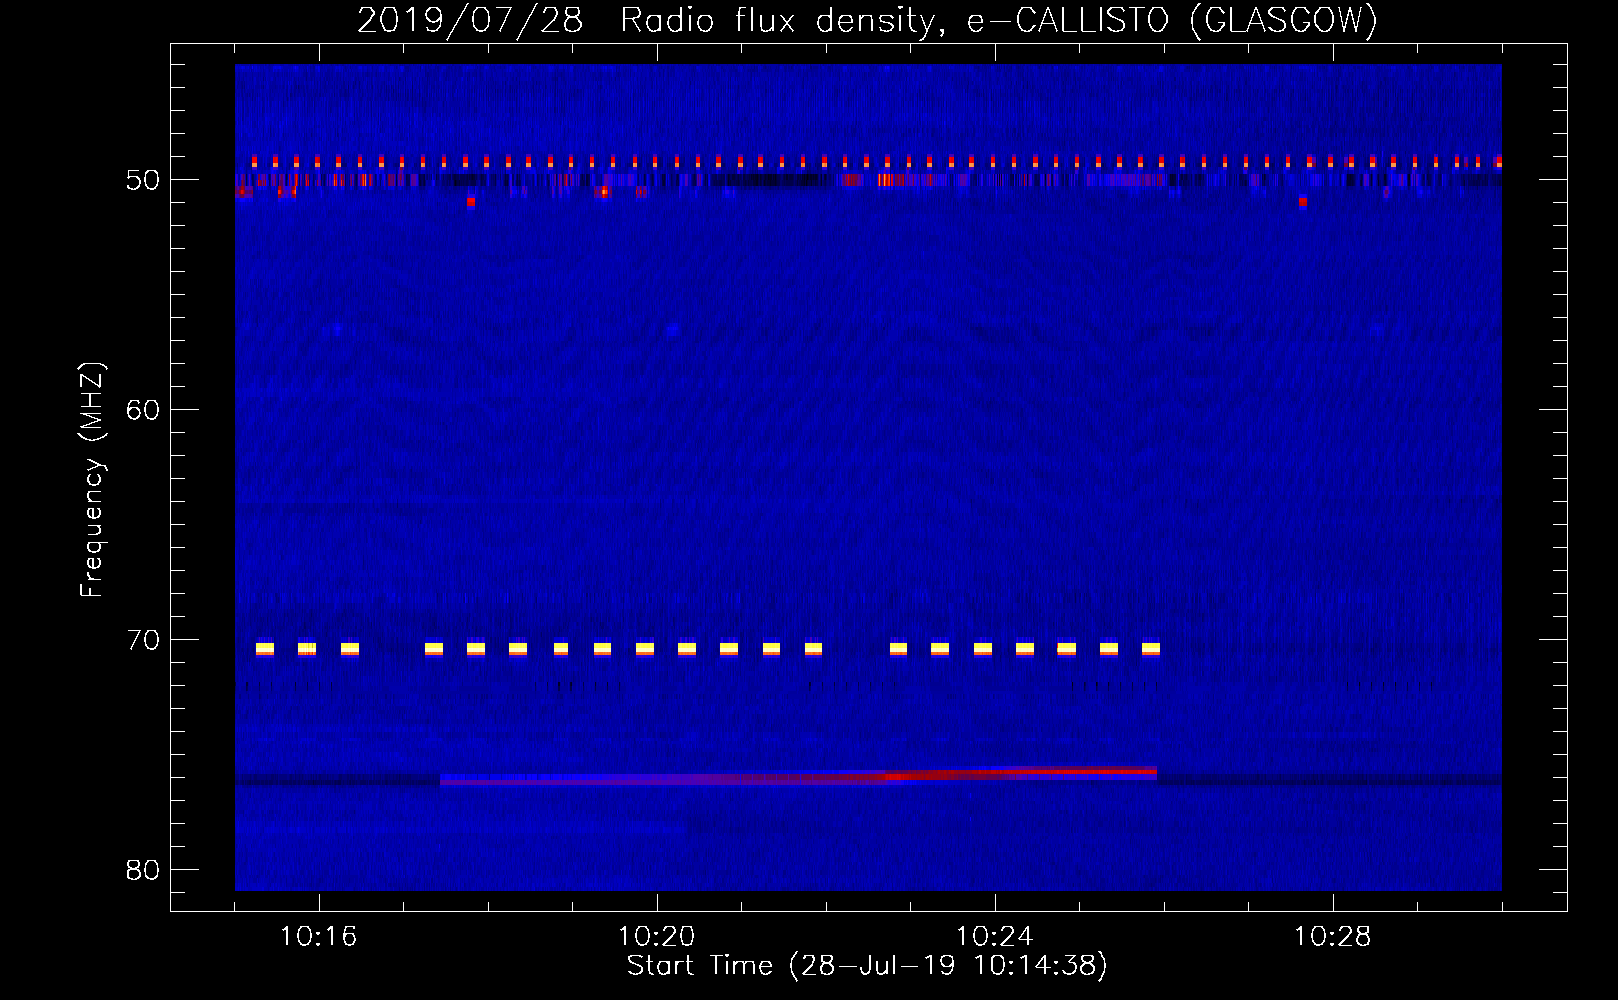Click the red drifting band near 76 MHz

tap(798, 776)
